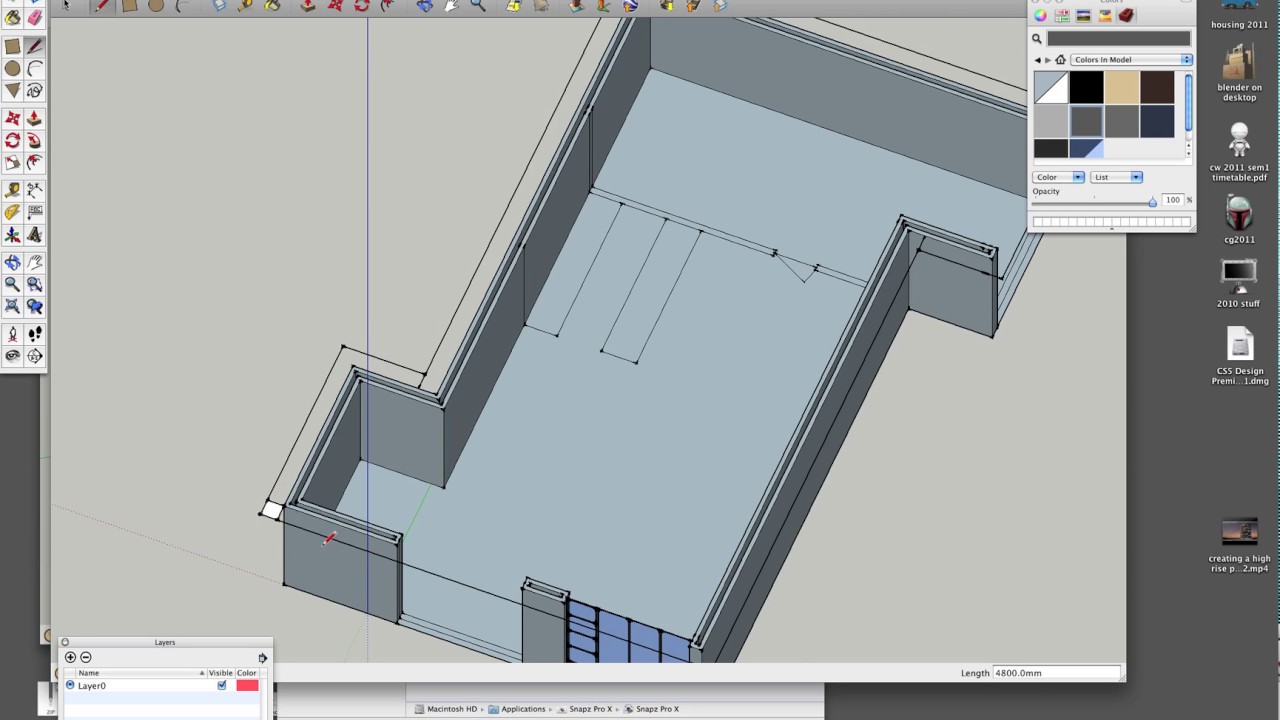
Task: Select Layer0 active radio button
Action: click(70, 685)
